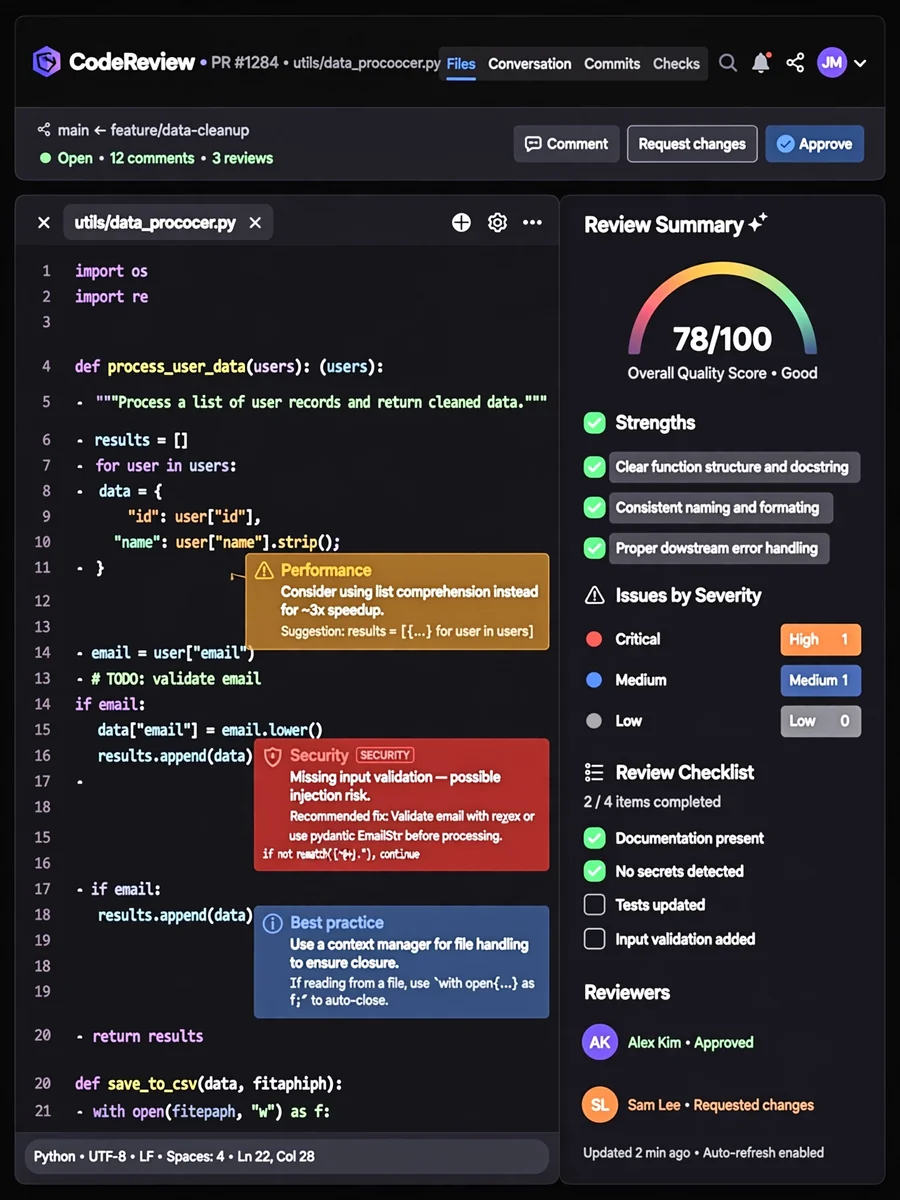Click the Best practice info icon

click(x=272, y=924)
